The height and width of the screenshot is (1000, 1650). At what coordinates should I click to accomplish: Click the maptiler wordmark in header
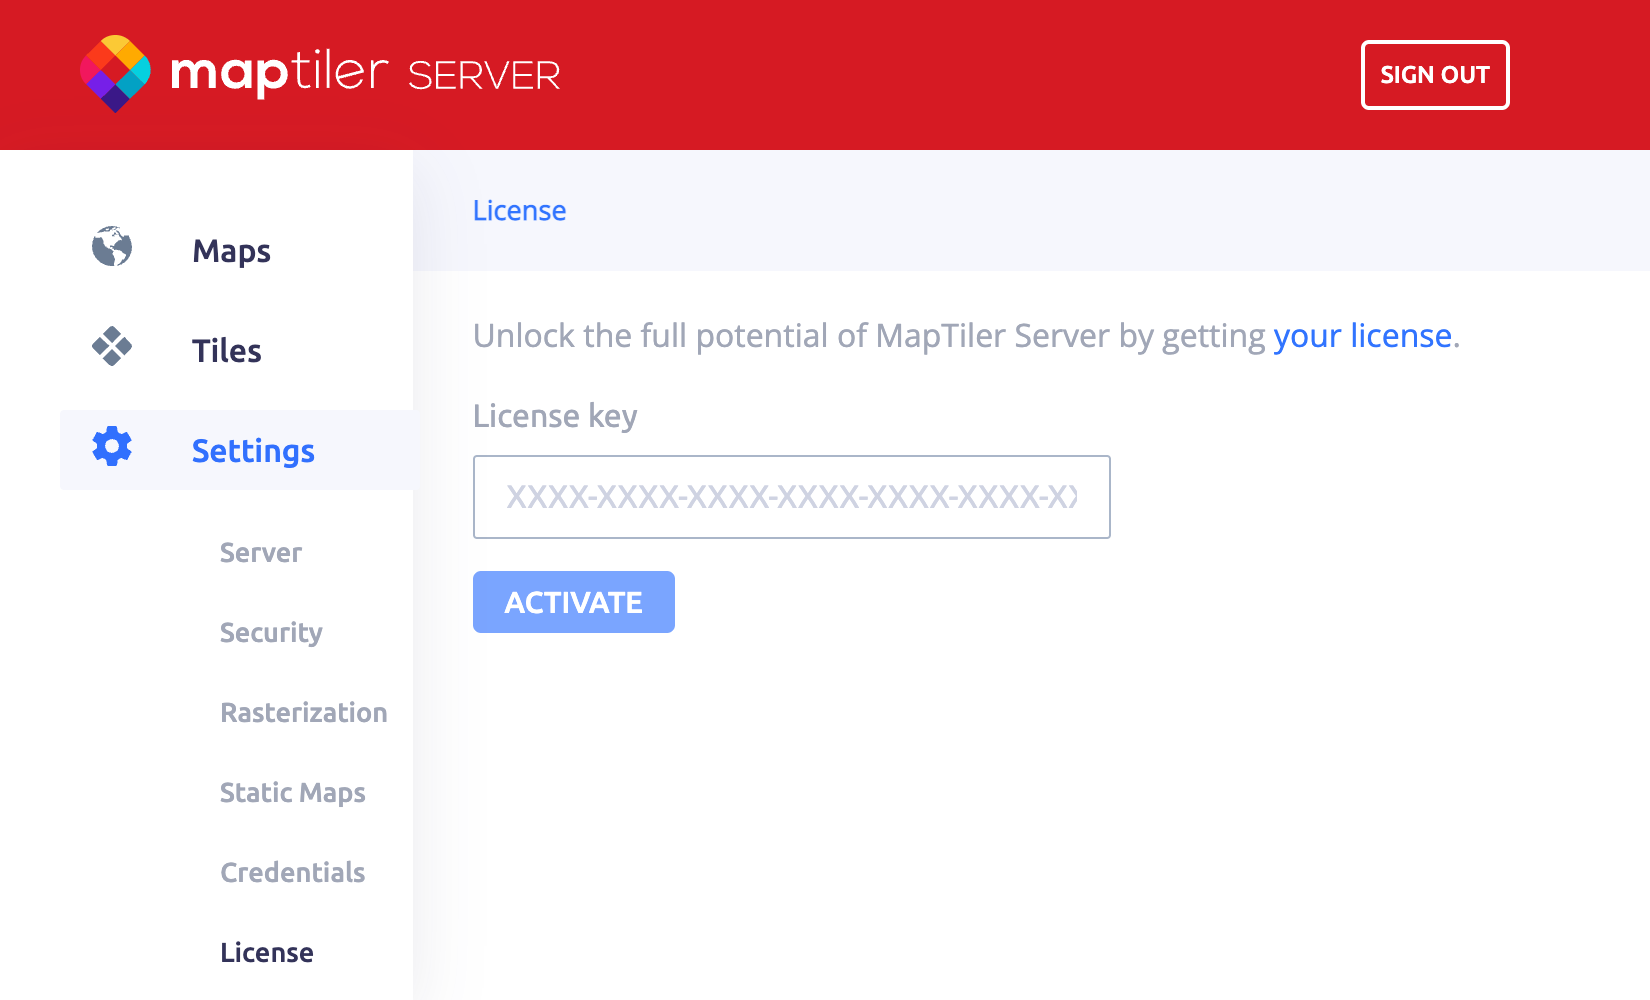[278, 73]
